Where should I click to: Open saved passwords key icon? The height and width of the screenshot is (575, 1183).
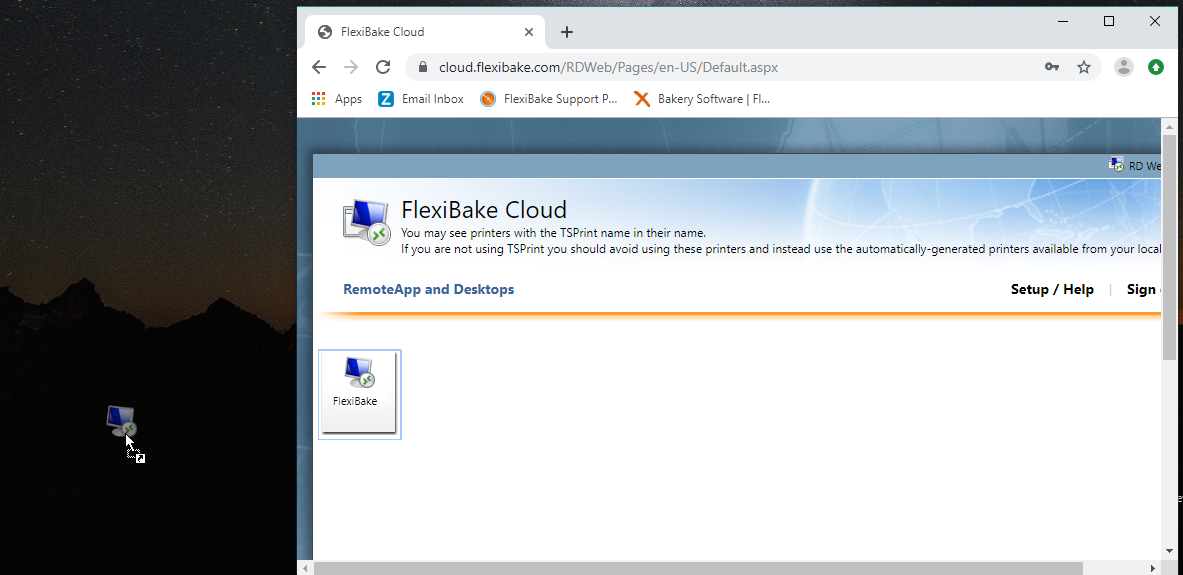click(1052, 67)
